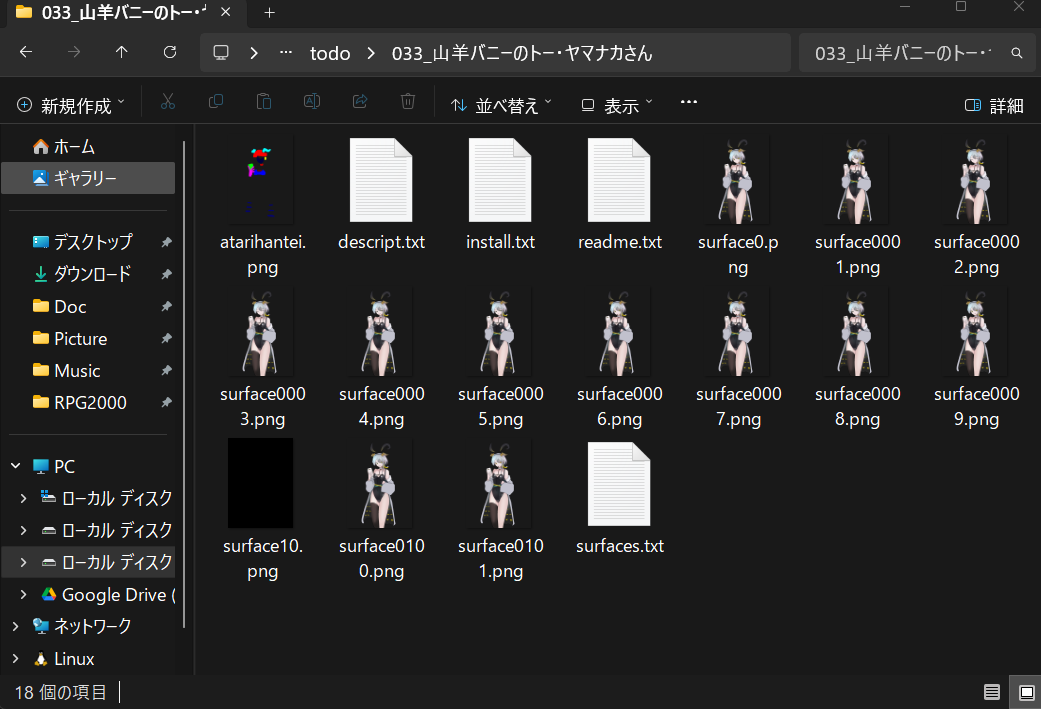Click the Delete trash can icon
This screenshot has height=709, width=1041.
pyautogui.click(x=408, y=103)
